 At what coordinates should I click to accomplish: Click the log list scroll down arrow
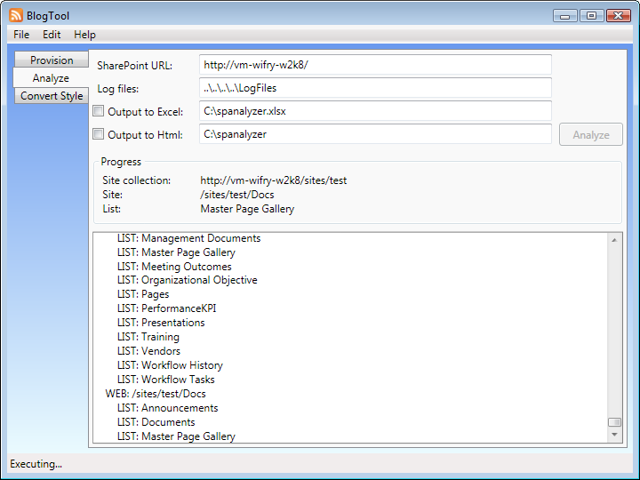[x=614, y=435]
